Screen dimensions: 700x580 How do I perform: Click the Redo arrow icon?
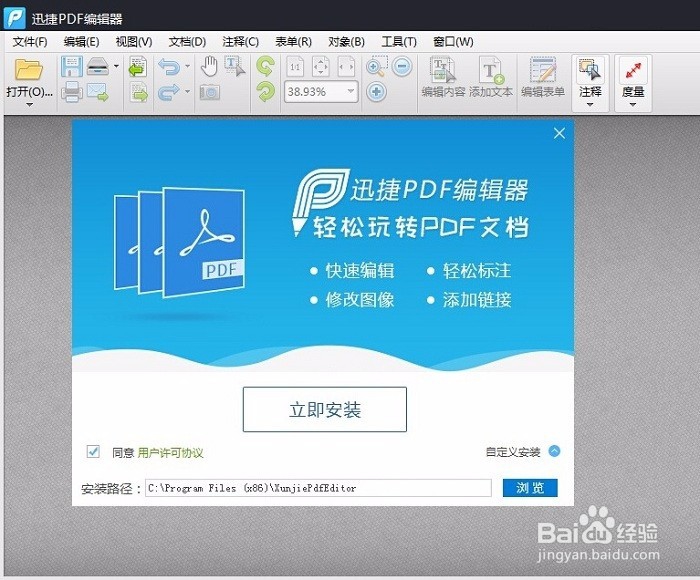[x=169, y=92]
